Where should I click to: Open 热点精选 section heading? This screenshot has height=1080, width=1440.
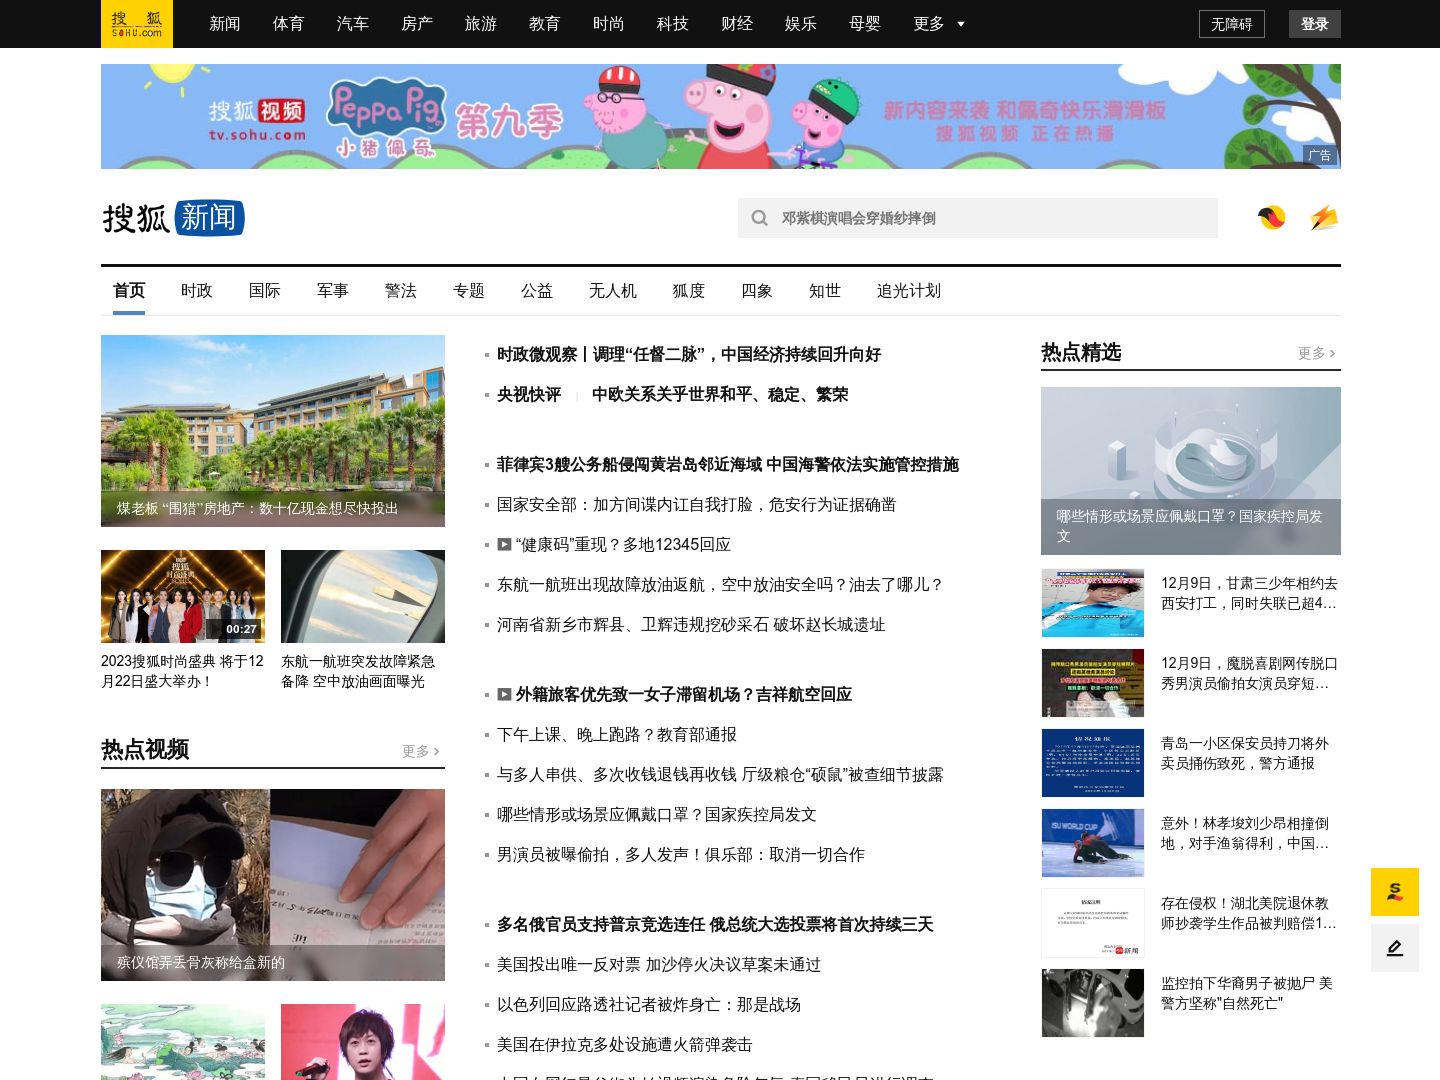[1081, 352]
